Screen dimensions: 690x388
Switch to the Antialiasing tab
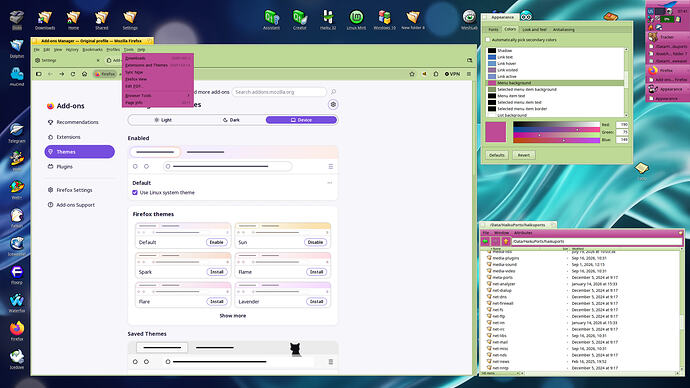coord(564,29)
